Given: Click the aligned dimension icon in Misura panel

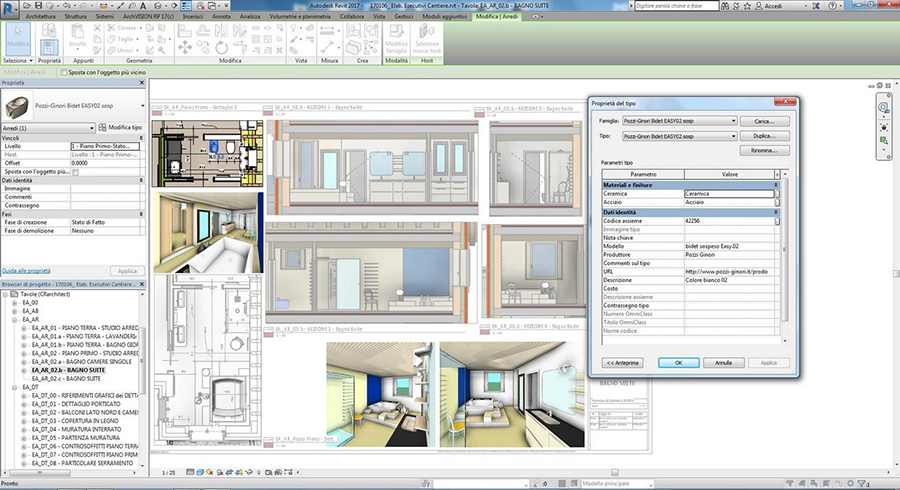Looking at the screenshot, I should point(329,46).
